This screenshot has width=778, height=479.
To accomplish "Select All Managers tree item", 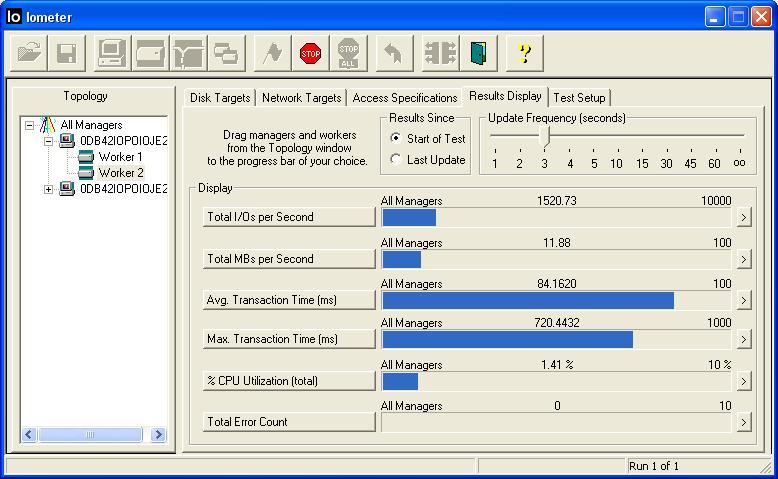I will tap(91, 125).
